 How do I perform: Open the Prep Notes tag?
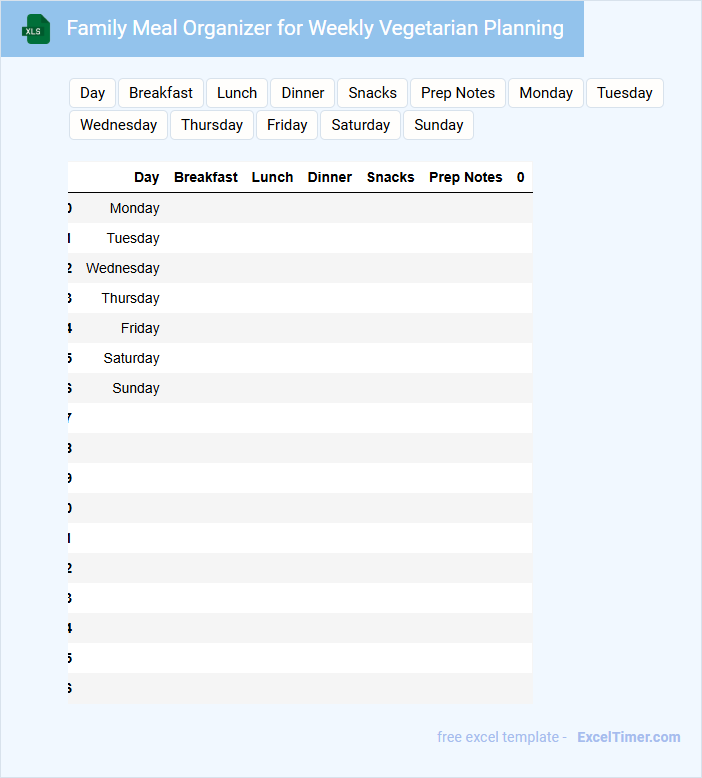tap(457, 93)
